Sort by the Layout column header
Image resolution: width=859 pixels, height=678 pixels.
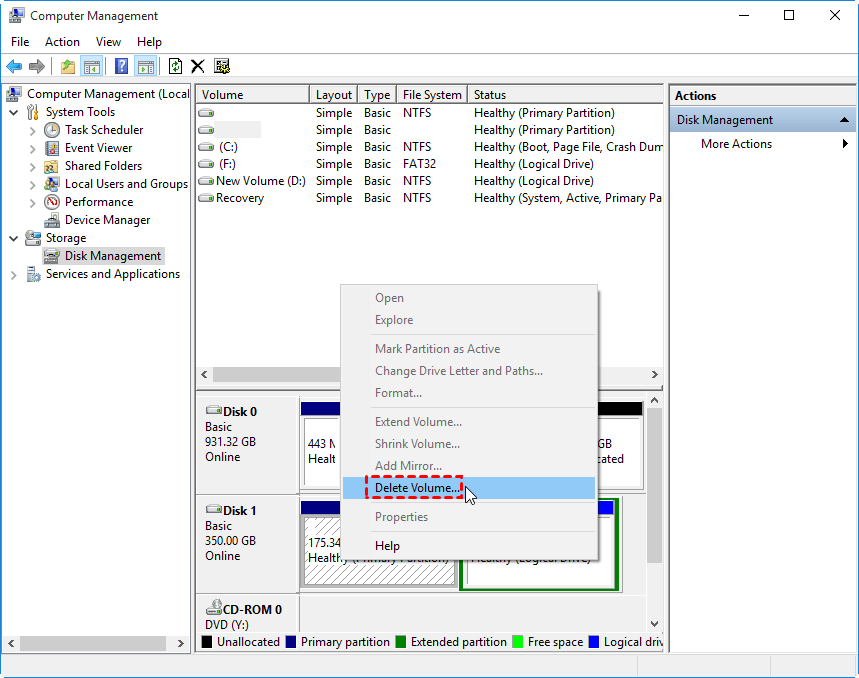coord(334,95)
